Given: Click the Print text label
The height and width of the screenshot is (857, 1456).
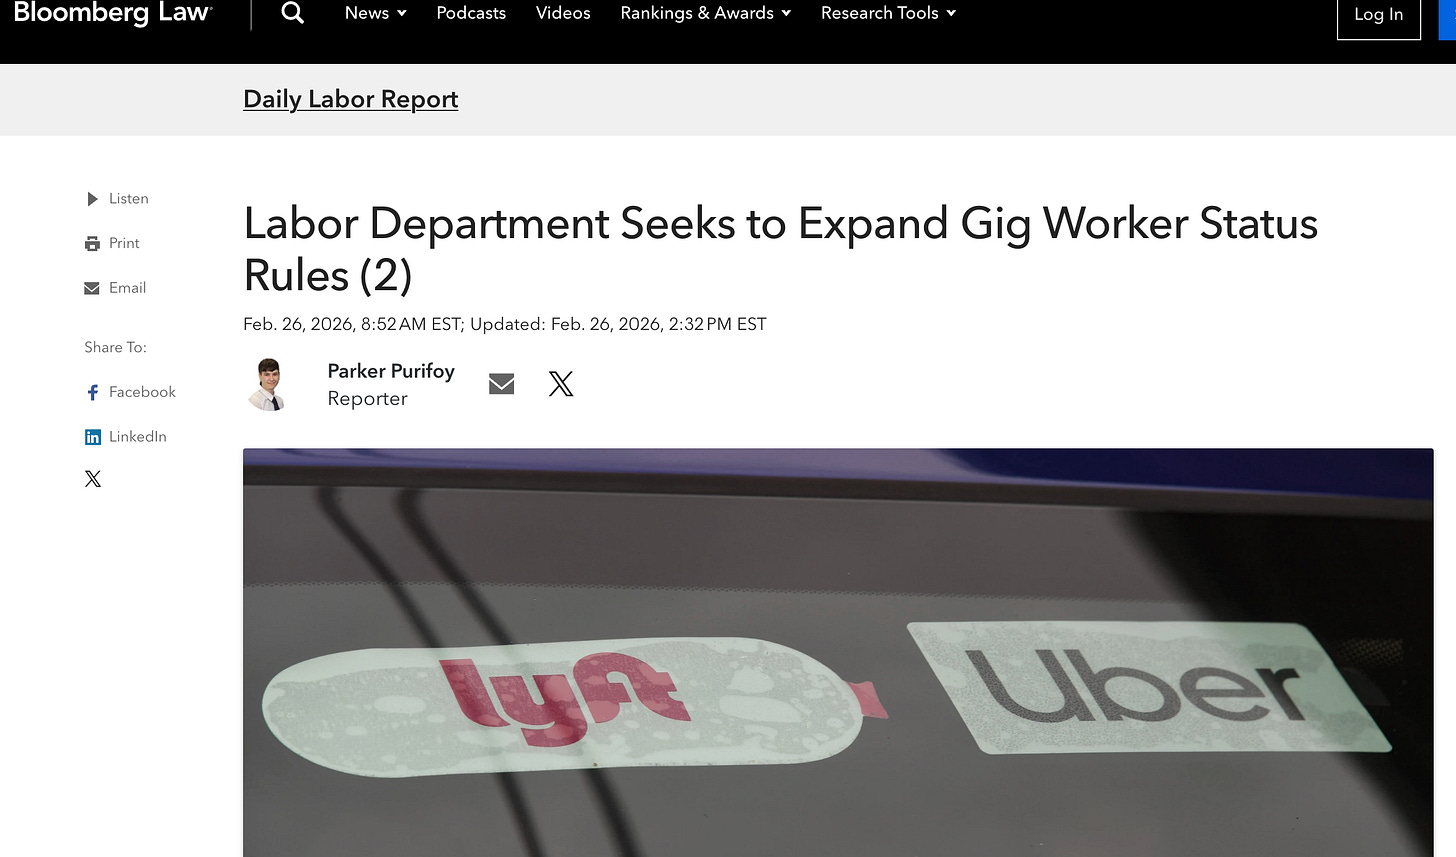Looking at the screenshot, I should (124, 243).
